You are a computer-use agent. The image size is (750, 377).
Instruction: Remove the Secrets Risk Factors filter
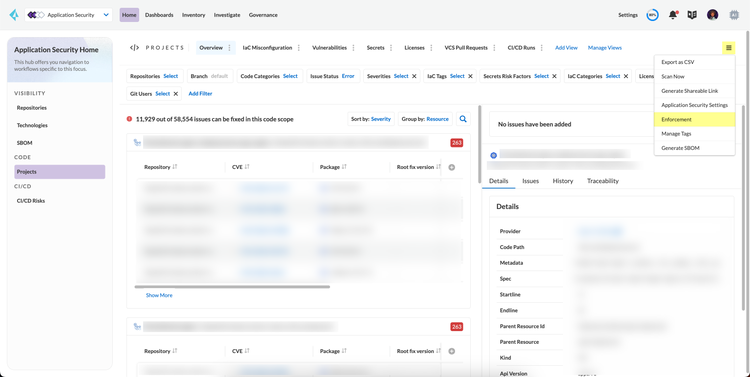click(554, 76)
